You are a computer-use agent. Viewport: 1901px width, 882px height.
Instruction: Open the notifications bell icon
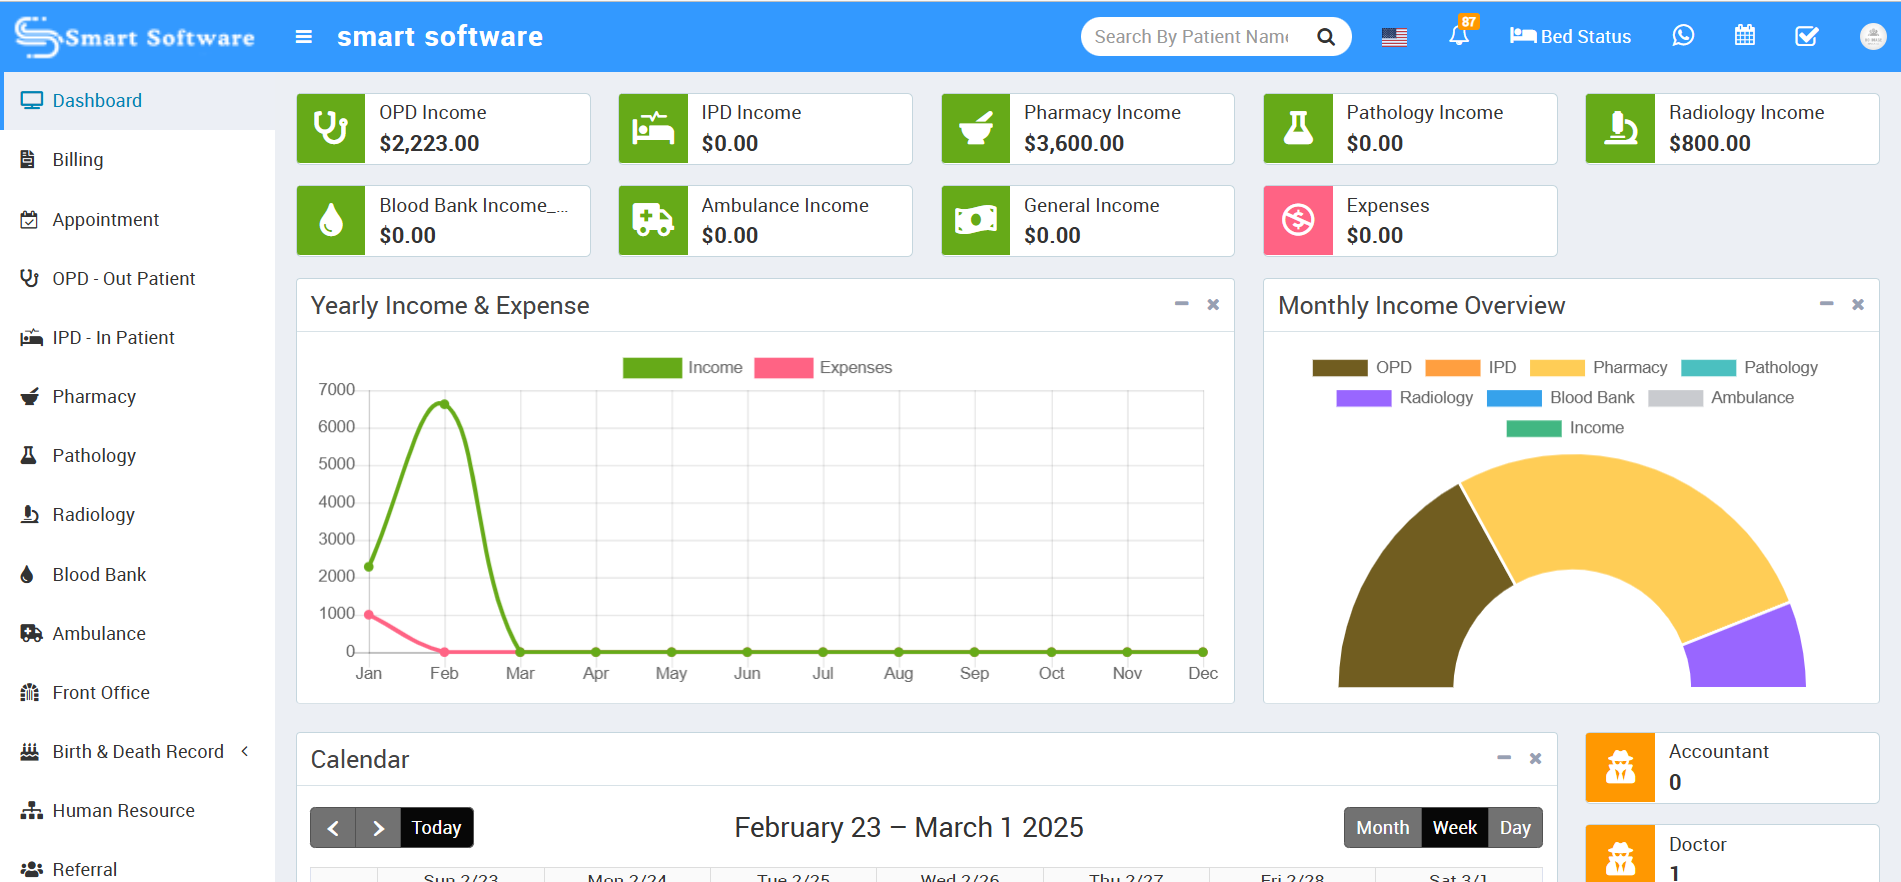coord(1458,37)
